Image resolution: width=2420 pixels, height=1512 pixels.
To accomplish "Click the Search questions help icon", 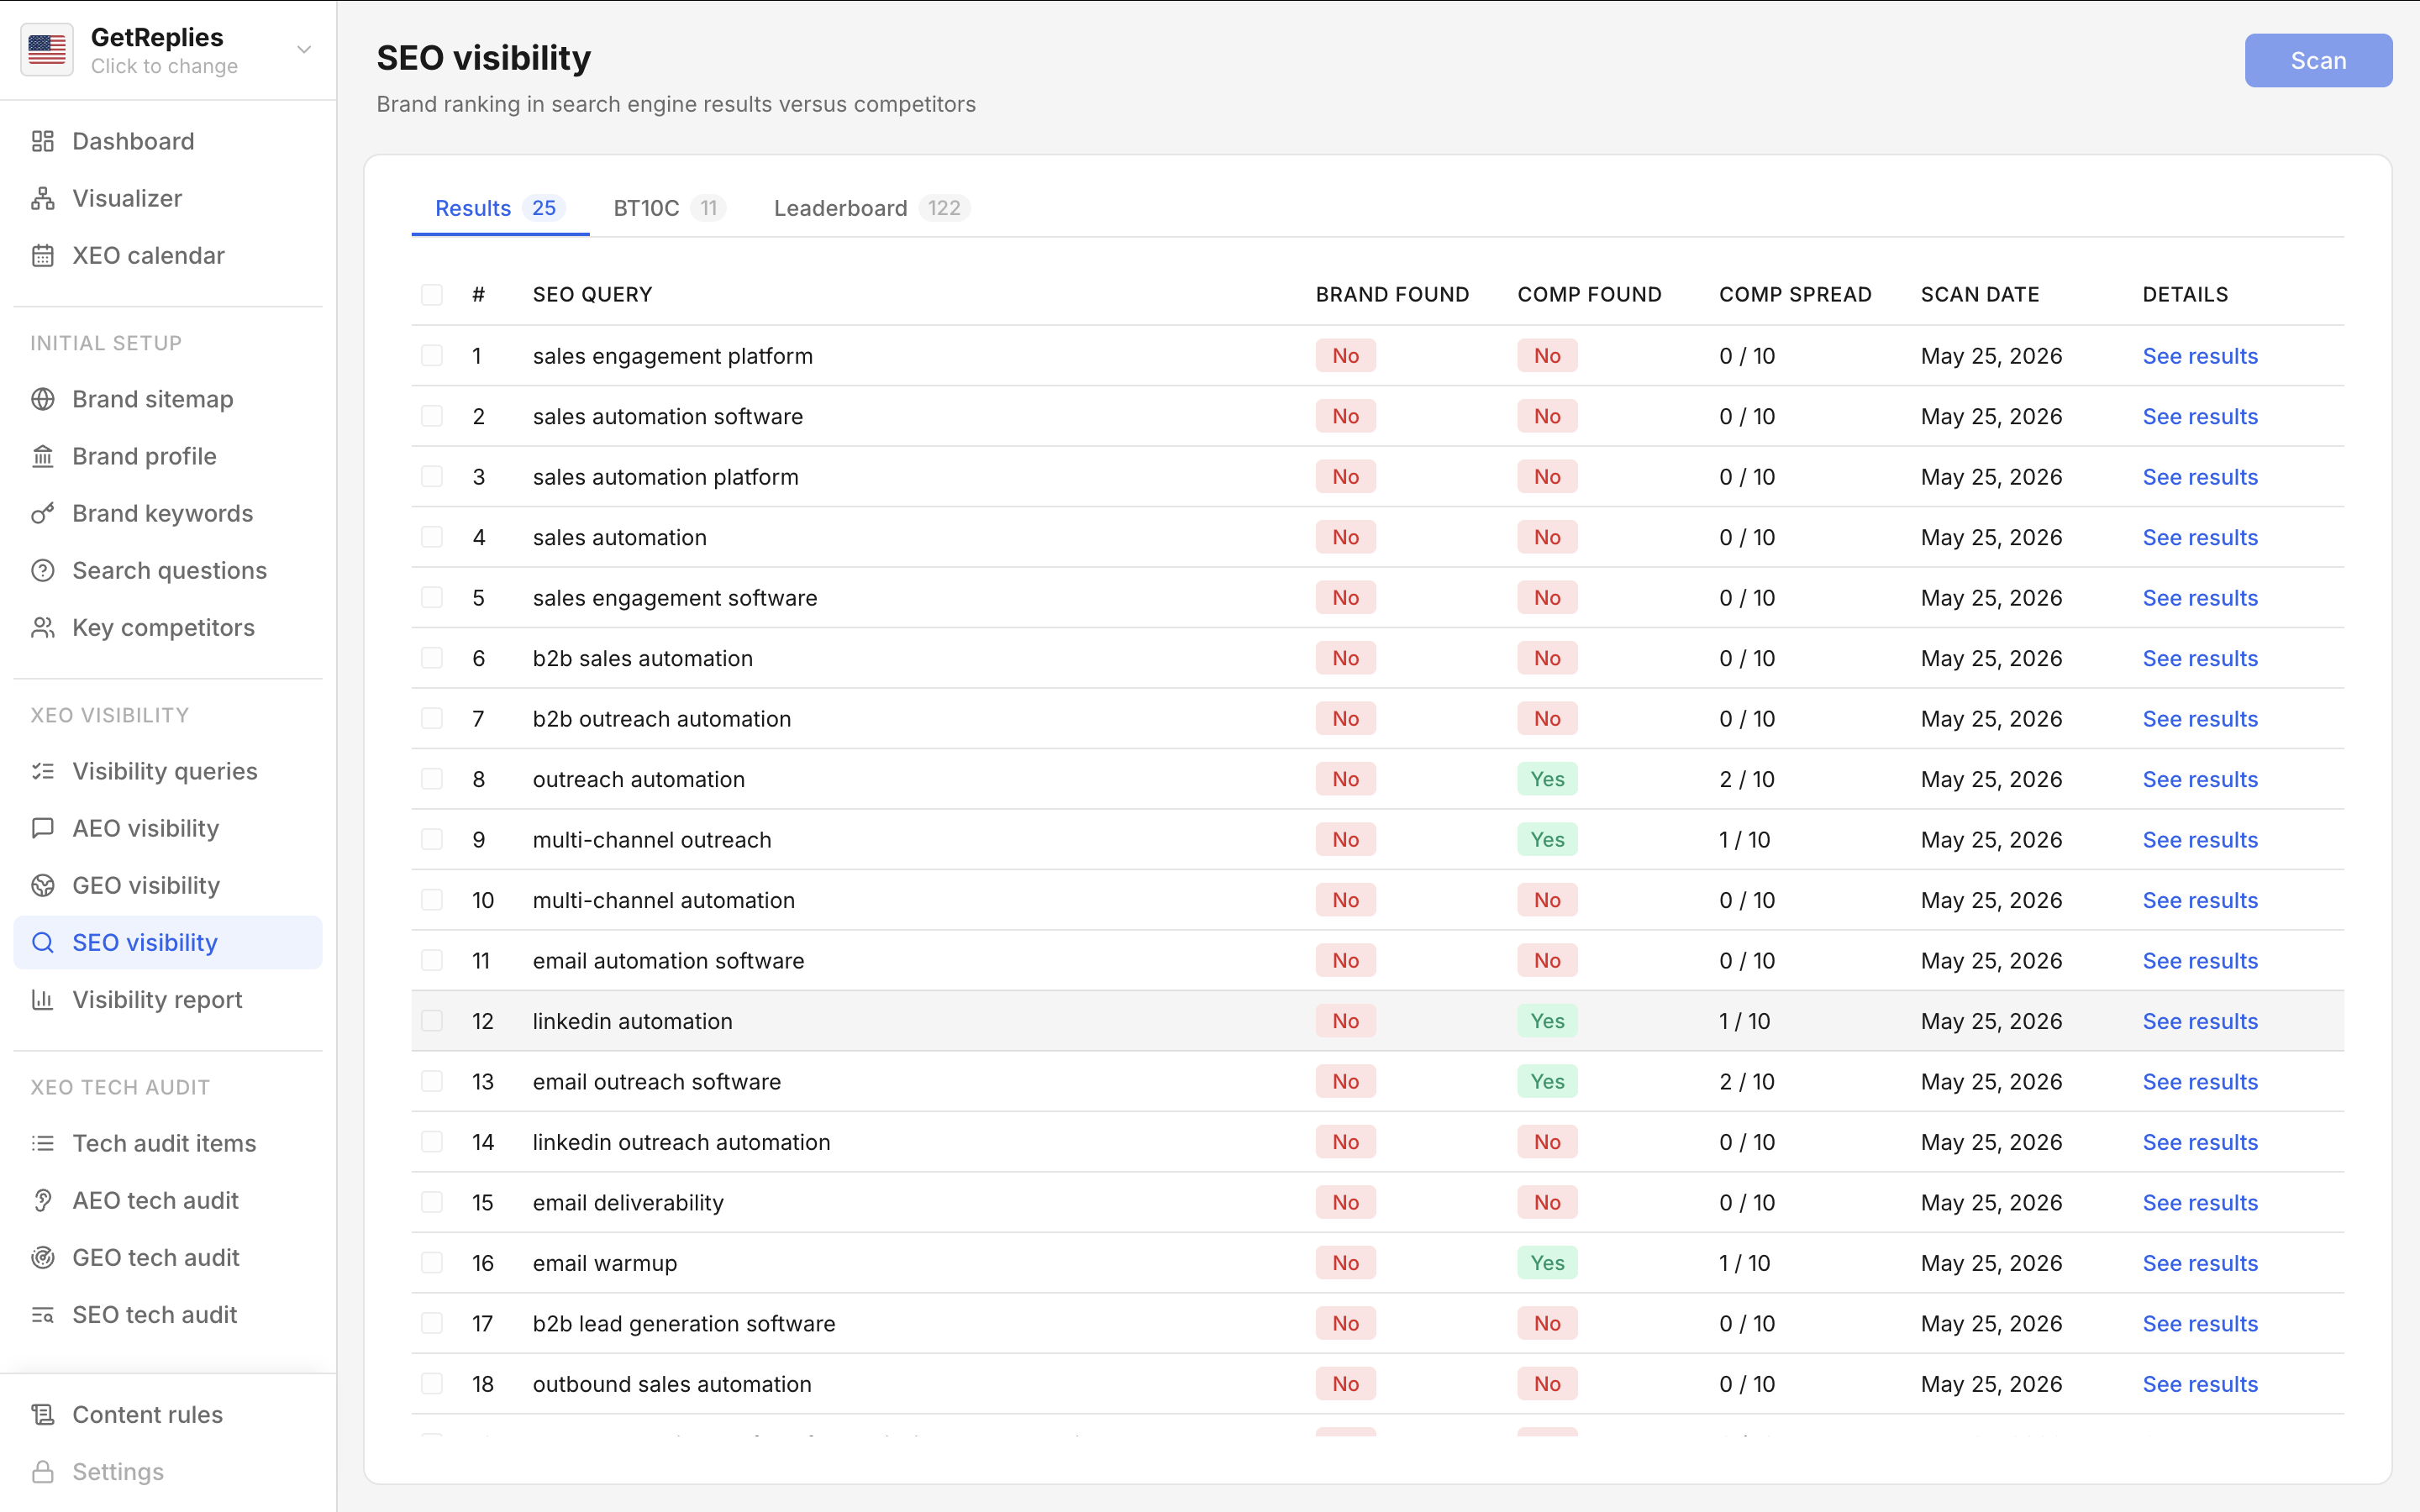I will pos(43,570).
